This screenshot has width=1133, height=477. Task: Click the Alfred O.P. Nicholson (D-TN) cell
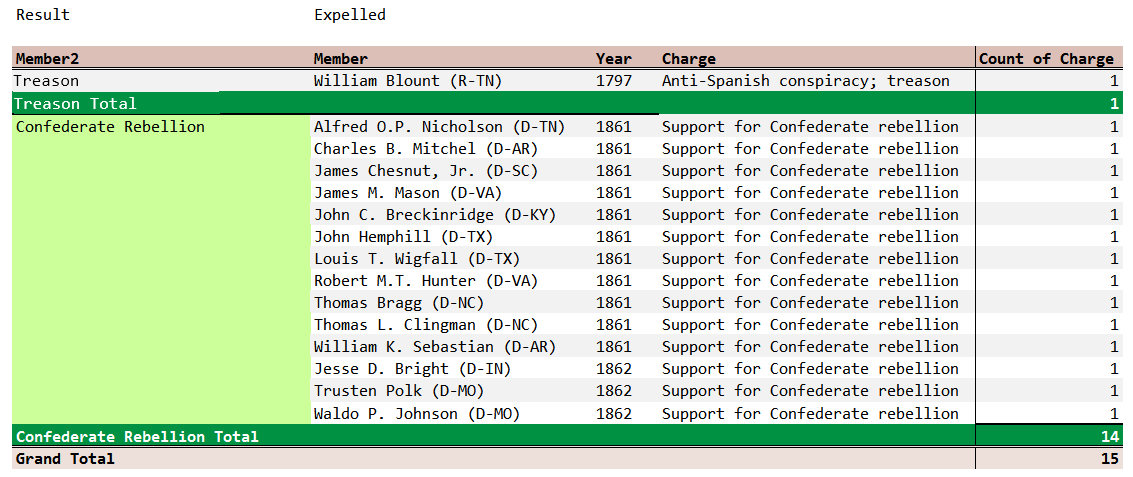pos(439,127)
